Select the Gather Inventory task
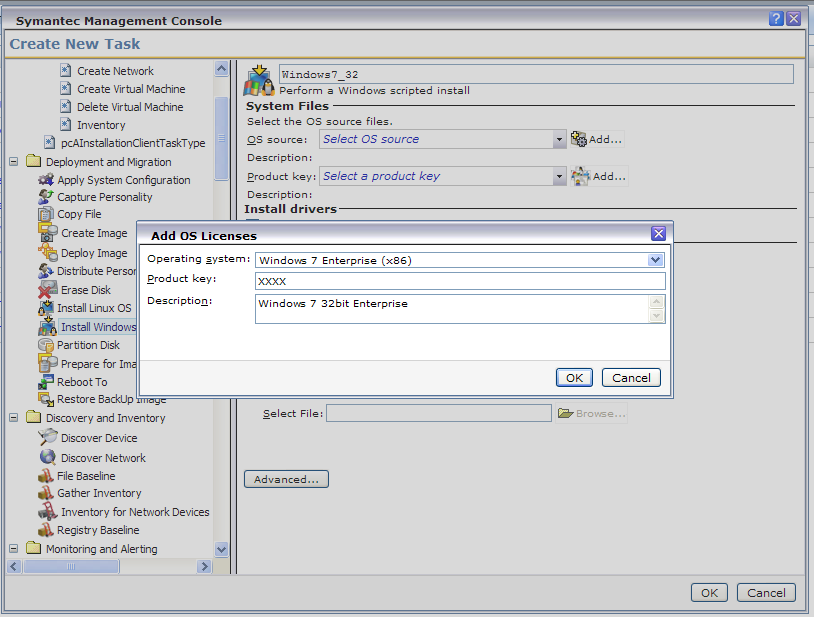Image resolution: width=814 pixels, height=617 pixels. click(99, 493)
